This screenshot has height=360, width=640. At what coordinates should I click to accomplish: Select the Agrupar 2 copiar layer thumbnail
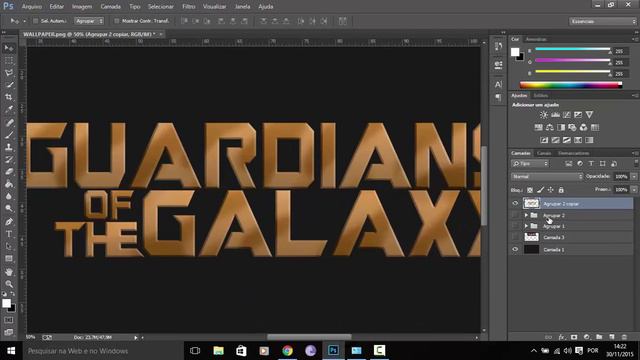click(x=531, y=203)
